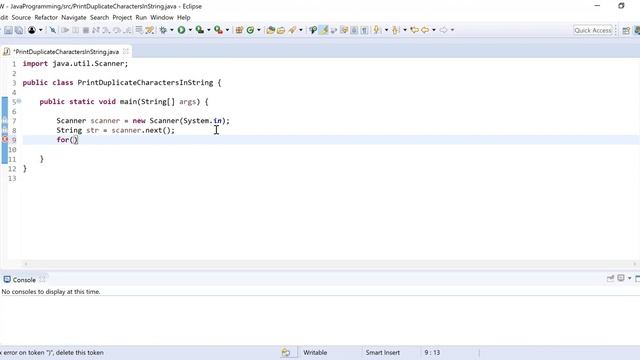Click the New Java Package icon

click(239, 30)
